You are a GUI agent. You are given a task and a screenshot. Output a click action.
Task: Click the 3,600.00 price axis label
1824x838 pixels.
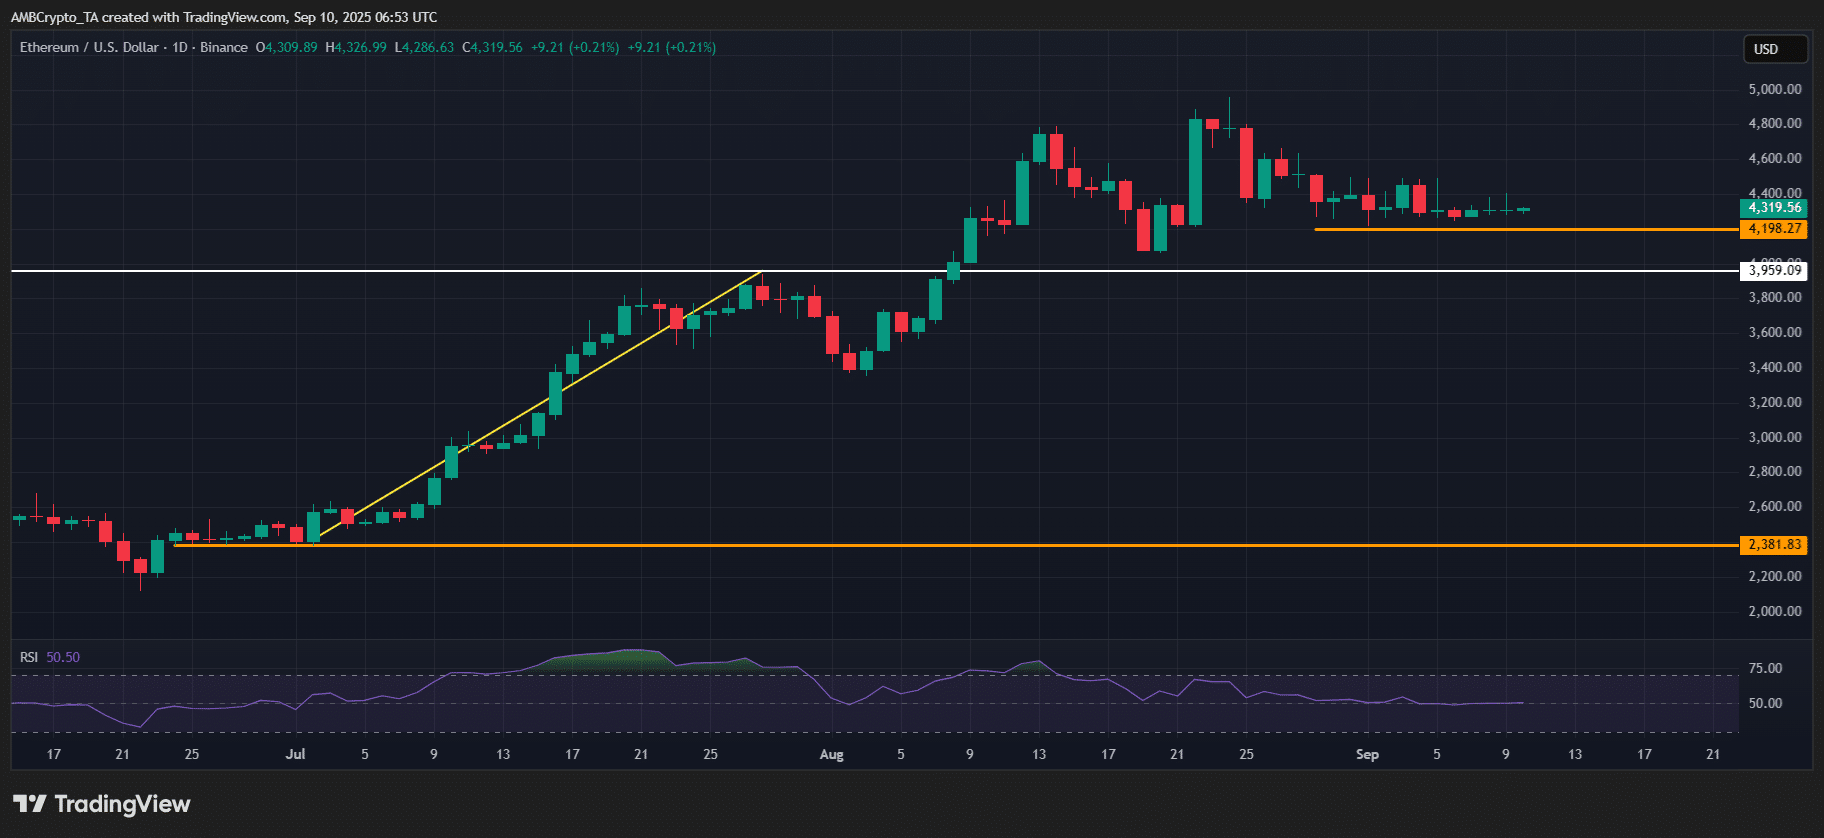(x=1774, y=332)
